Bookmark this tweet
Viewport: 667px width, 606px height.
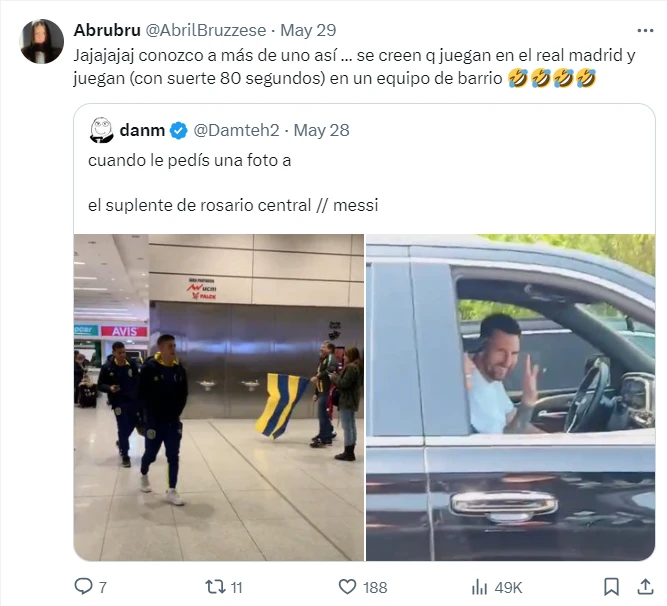(611, 587)
